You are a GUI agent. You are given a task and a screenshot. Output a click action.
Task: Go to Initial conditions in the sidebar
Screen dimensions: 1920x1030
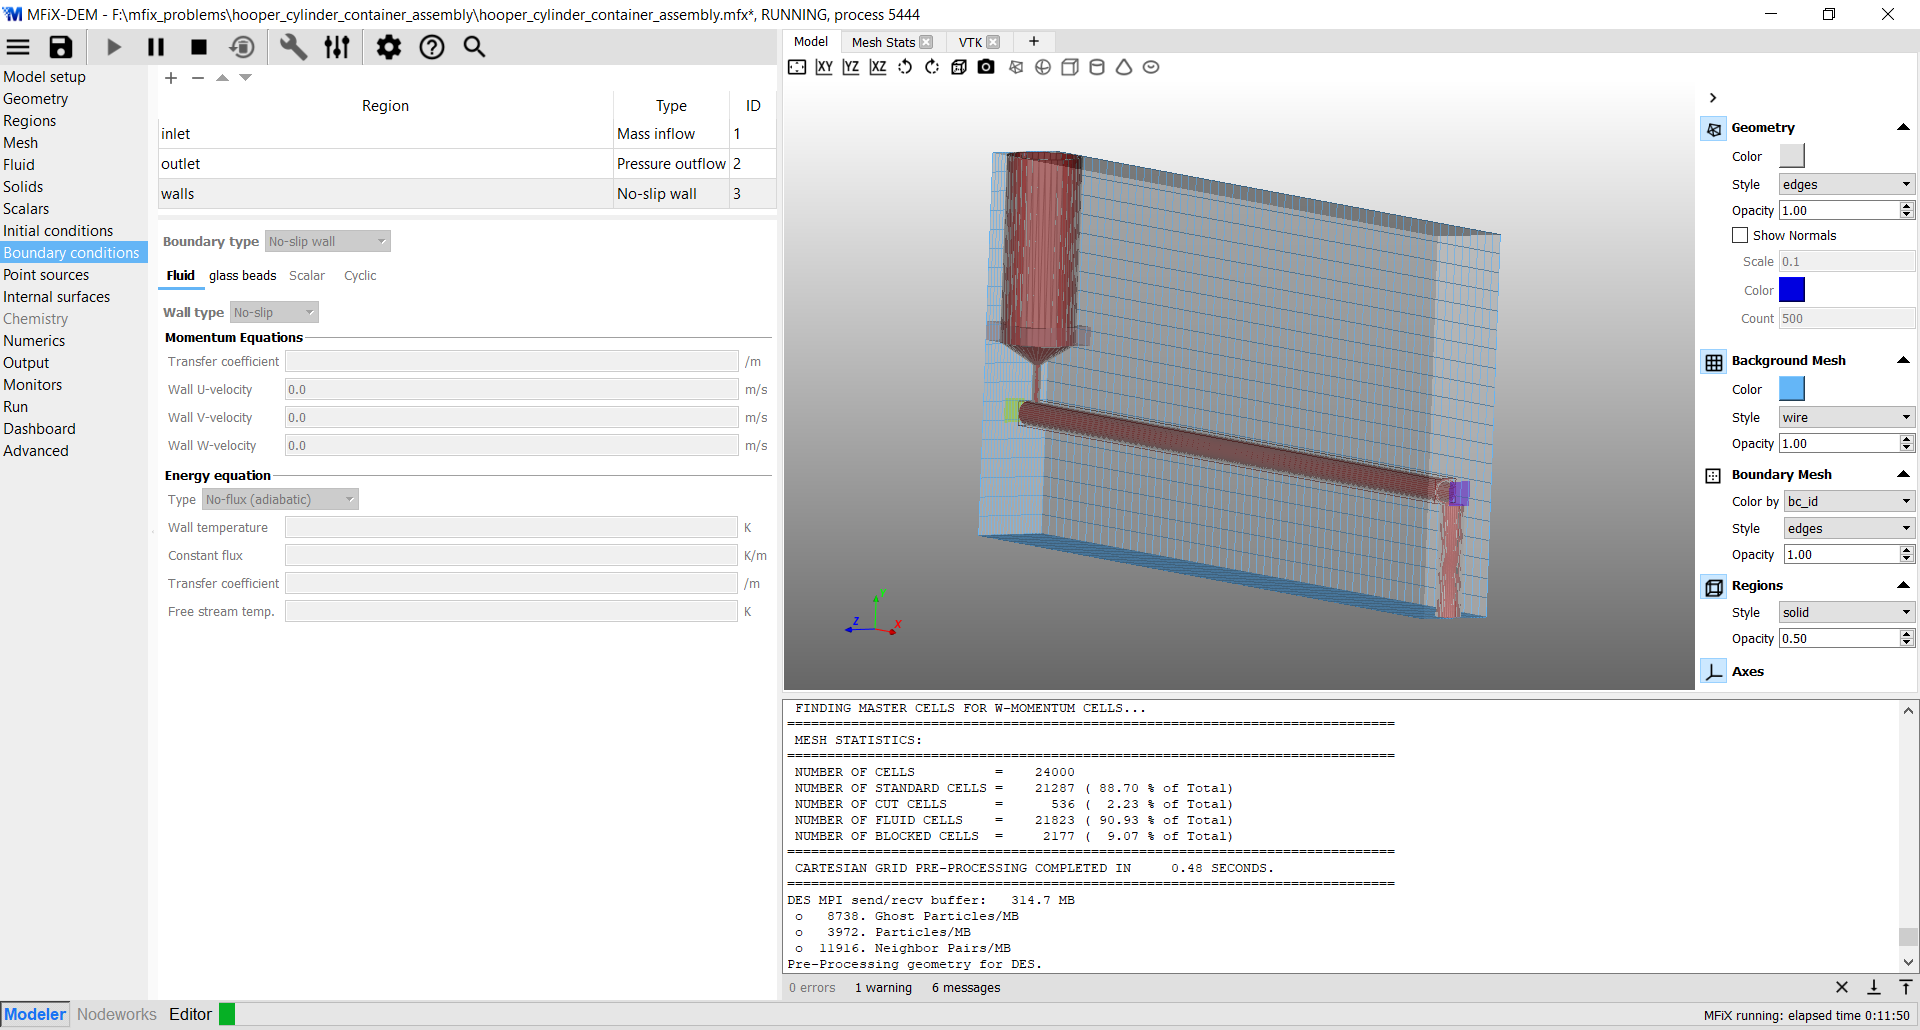58,231
